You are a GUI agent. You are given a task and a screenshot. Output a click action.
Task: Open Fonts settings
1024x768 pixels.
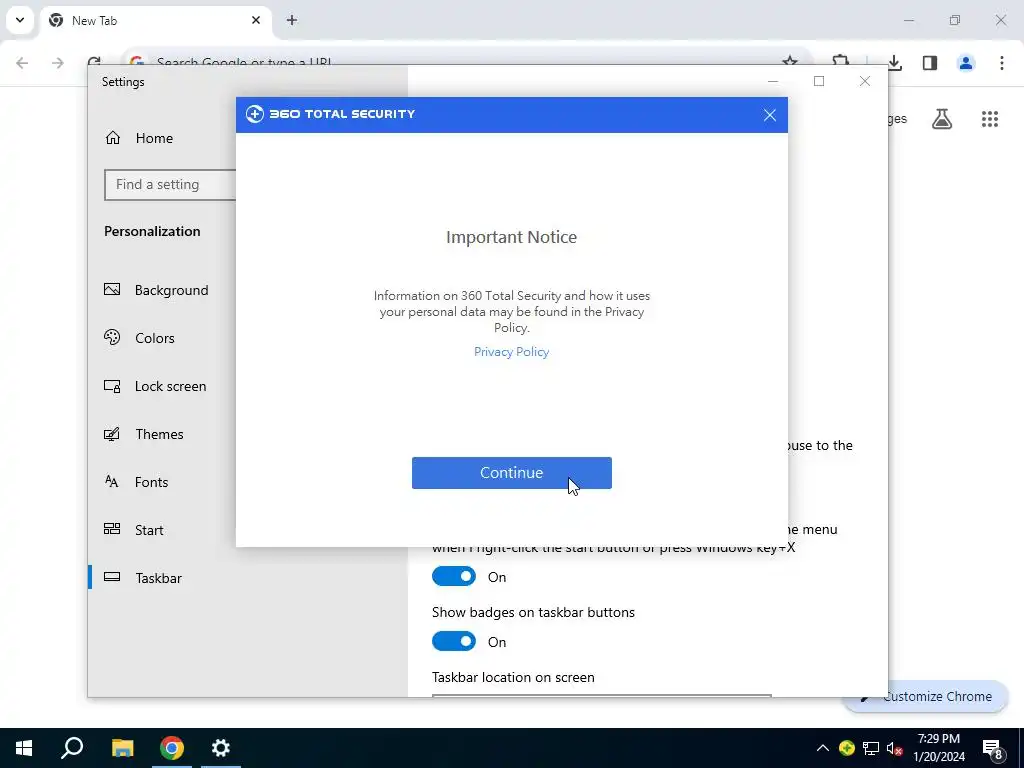152,482
